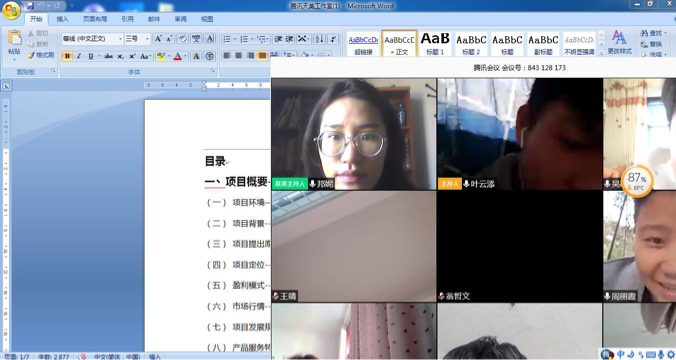Toggle Italic formatting
Screen dimensions: 676x360
pyautogui.click(x=79, y=56)
